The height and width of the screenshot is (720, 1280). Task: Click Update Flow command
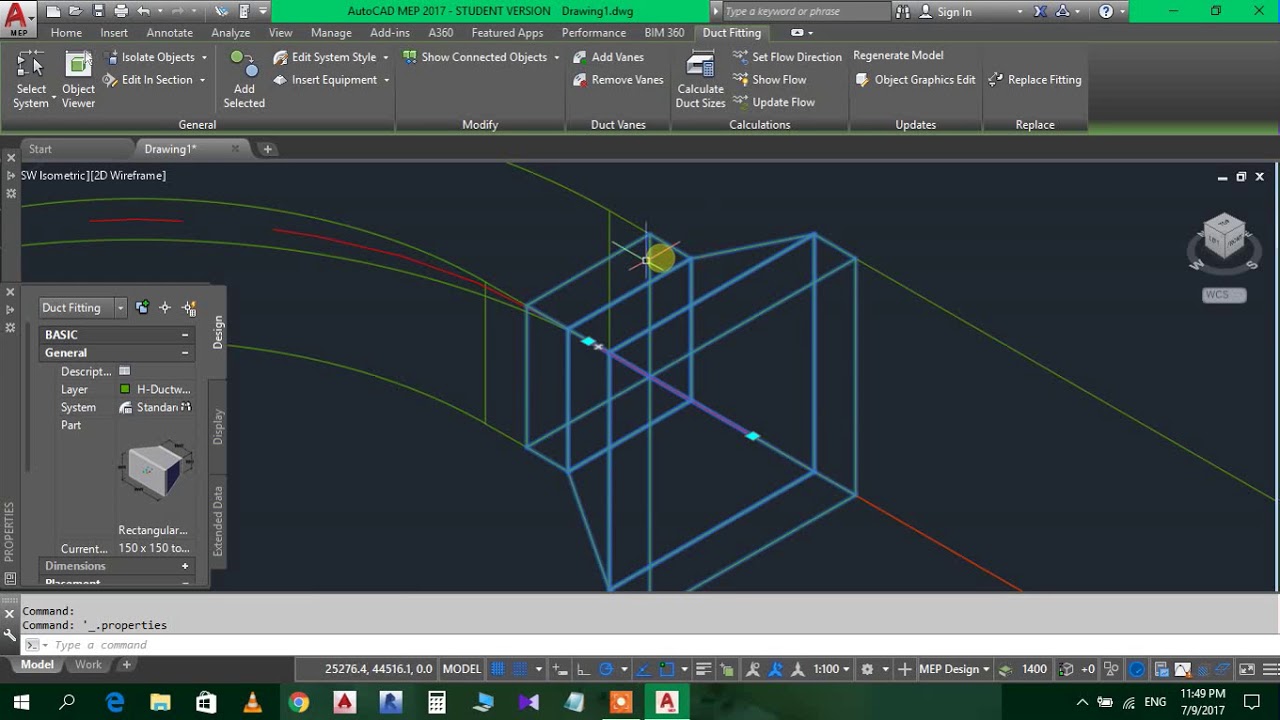pyautogui.click(x=774, y=102)
